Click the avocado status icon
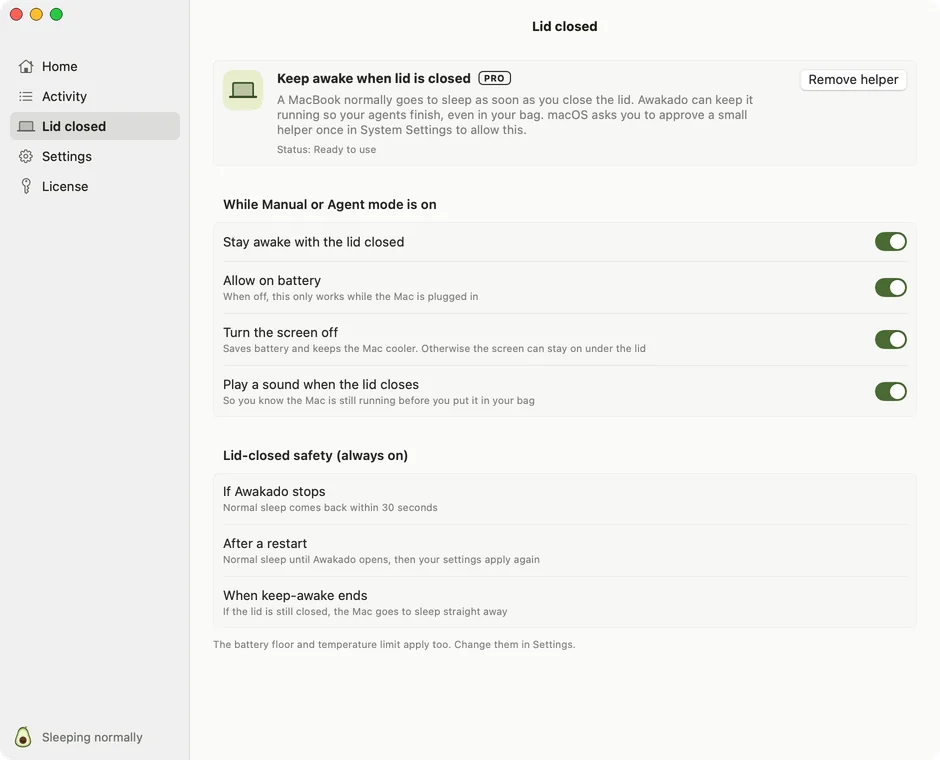This screenshot has height=760, width=940. coord(23,737)
